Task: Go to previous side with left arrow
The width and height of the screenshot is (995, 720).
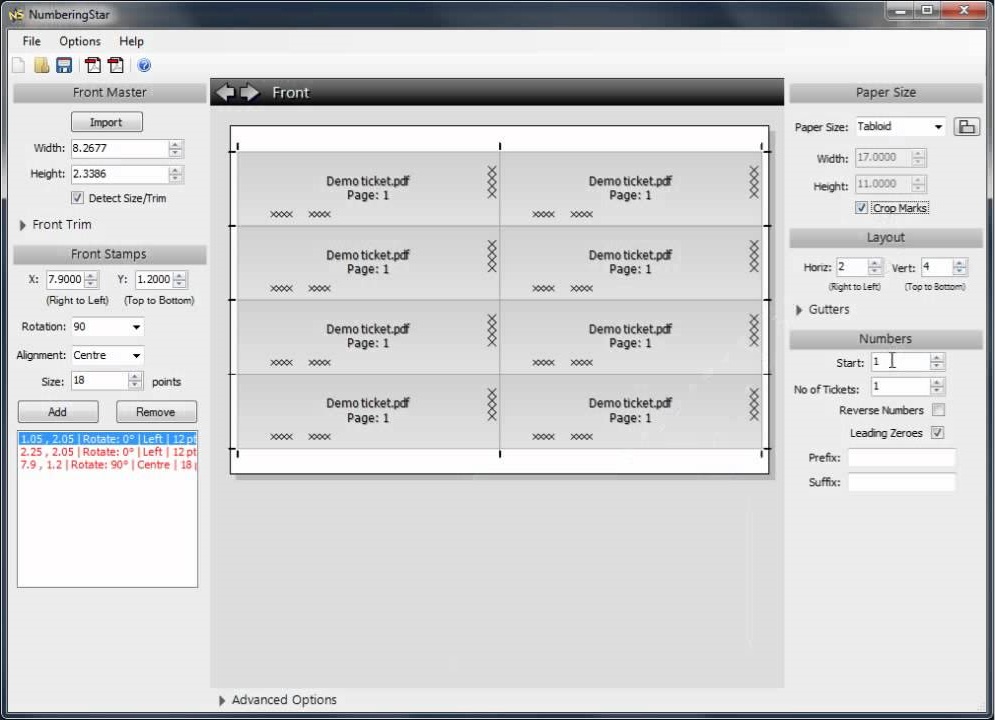Action: pyautogui.click(x=225, y=92)
